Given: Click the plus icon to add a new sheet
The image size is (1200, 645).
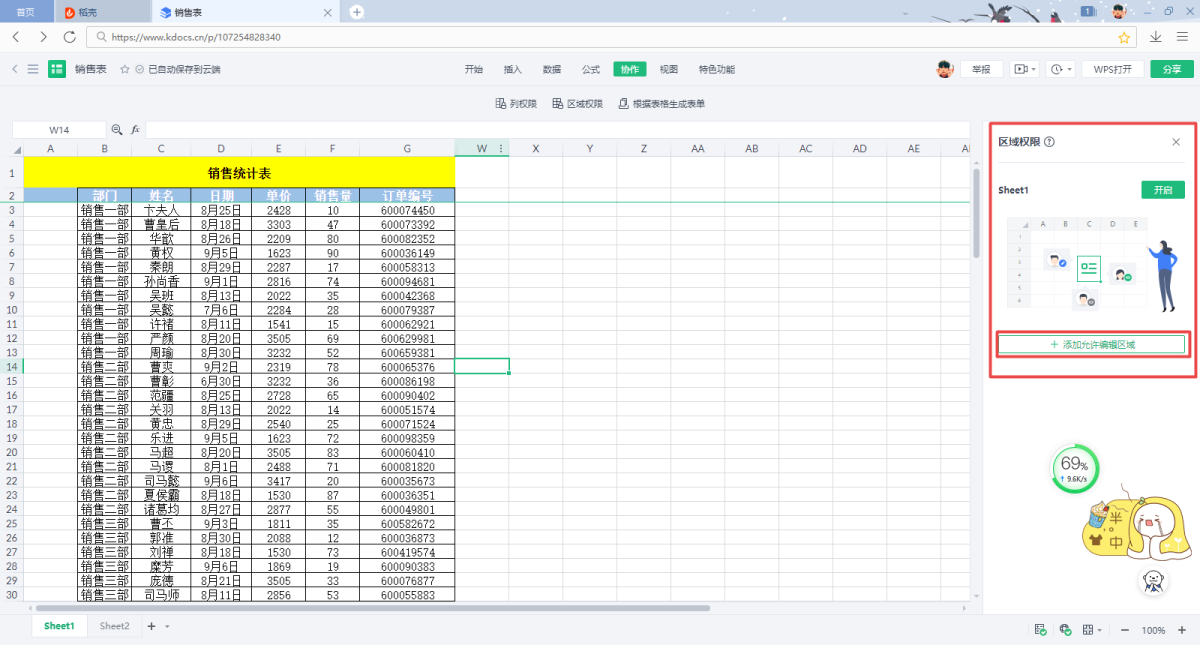Looking at the screenshot, I should pyautogui.click(x=152, y=626).
